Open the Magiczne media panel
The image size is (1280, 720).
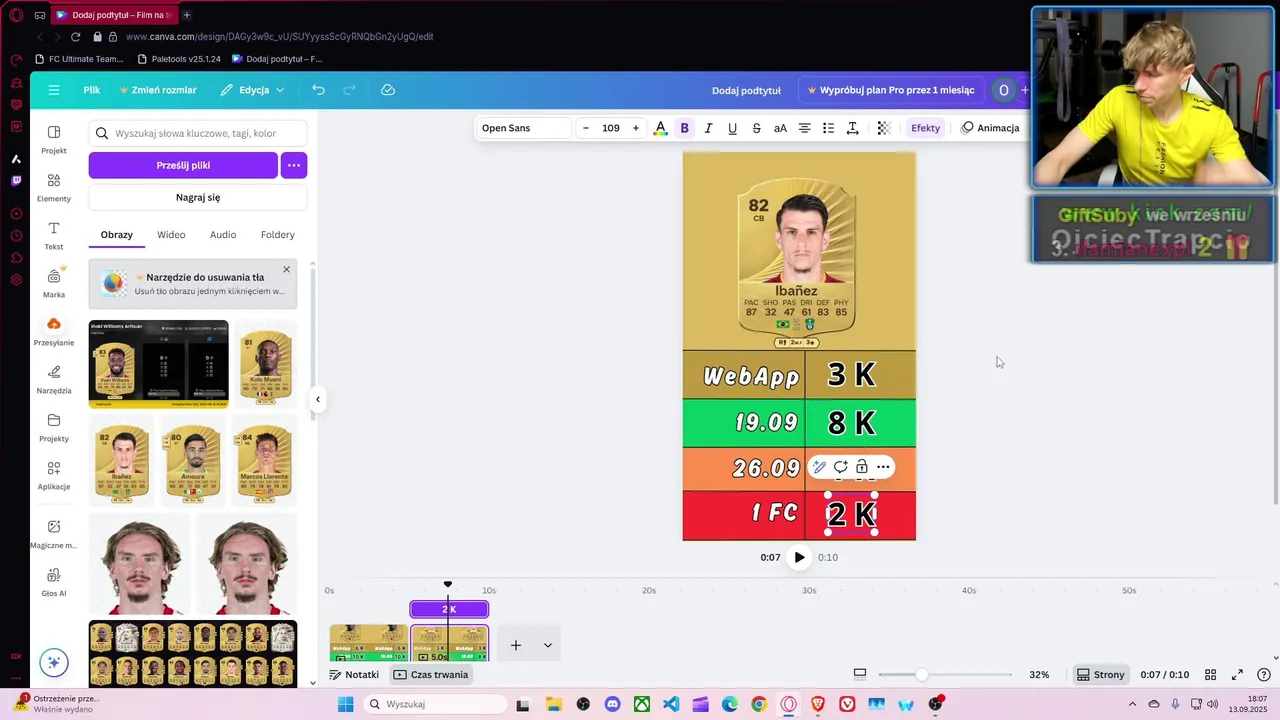pos(54,534)
